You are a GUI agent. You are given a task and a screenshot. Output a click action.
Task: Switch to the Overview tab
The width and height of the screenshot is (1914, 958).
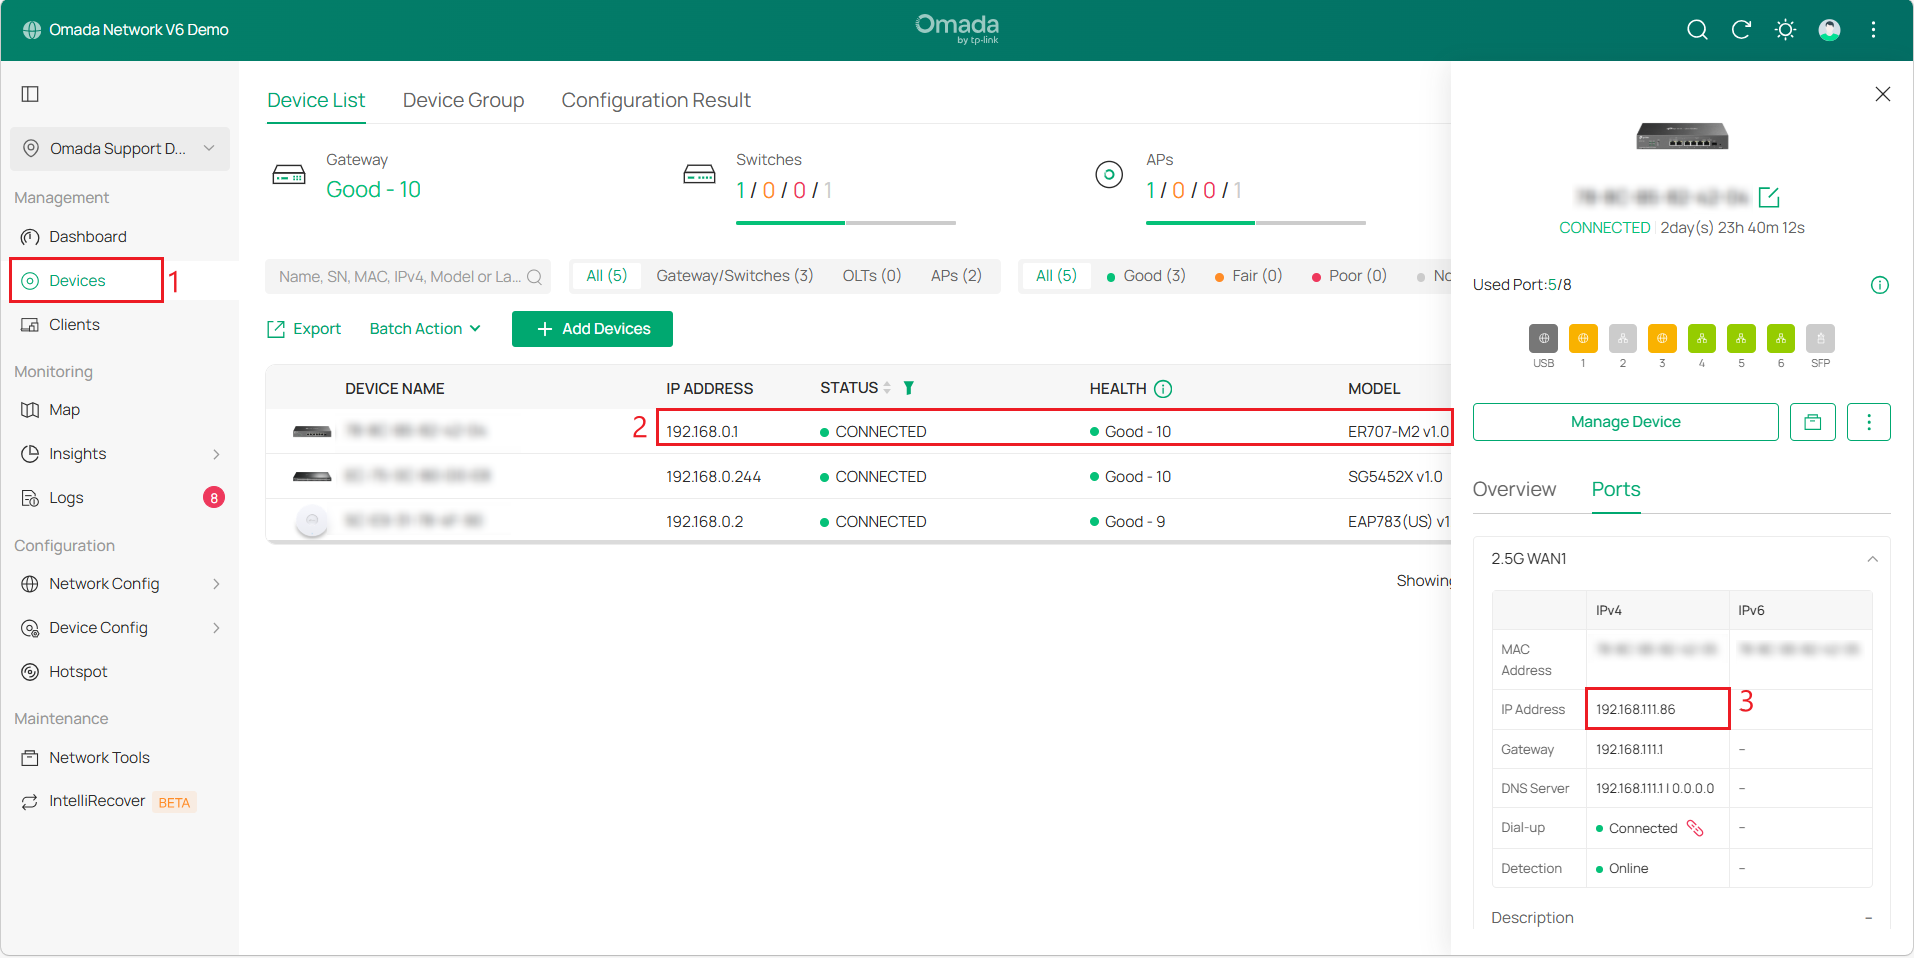pos(1514,490)
